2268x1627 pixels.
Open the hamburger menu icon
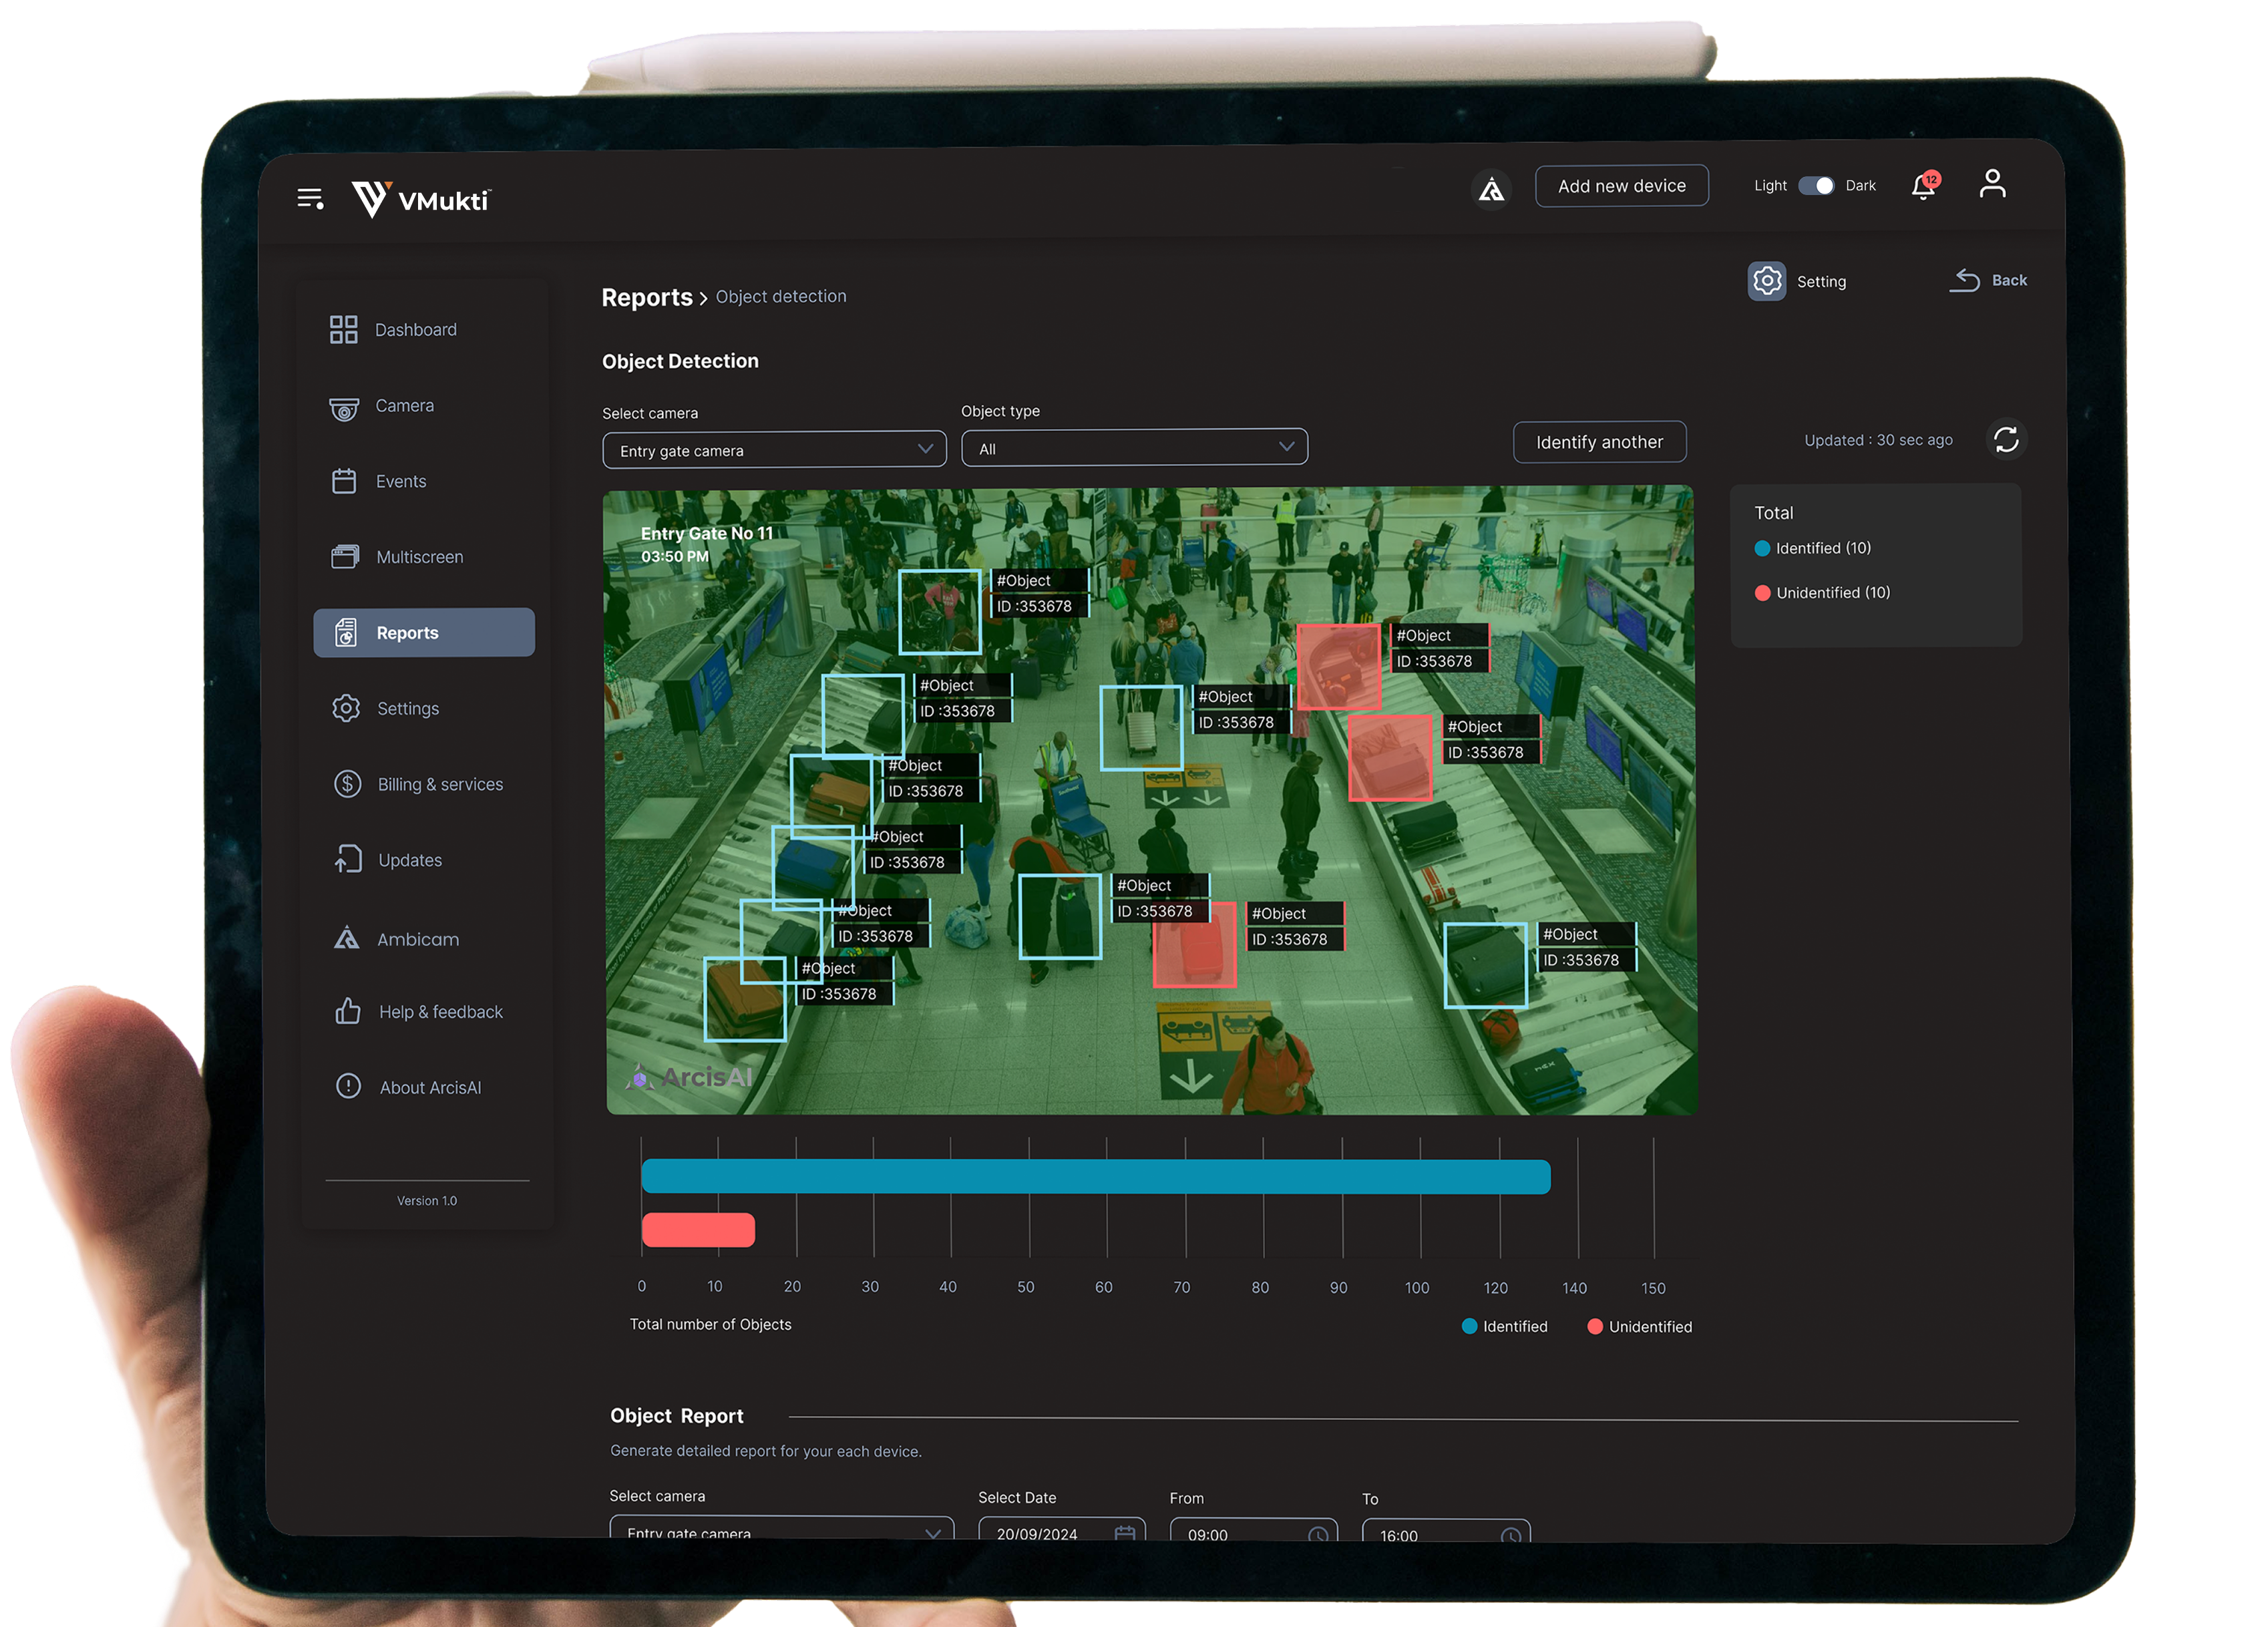pos(310,198)
